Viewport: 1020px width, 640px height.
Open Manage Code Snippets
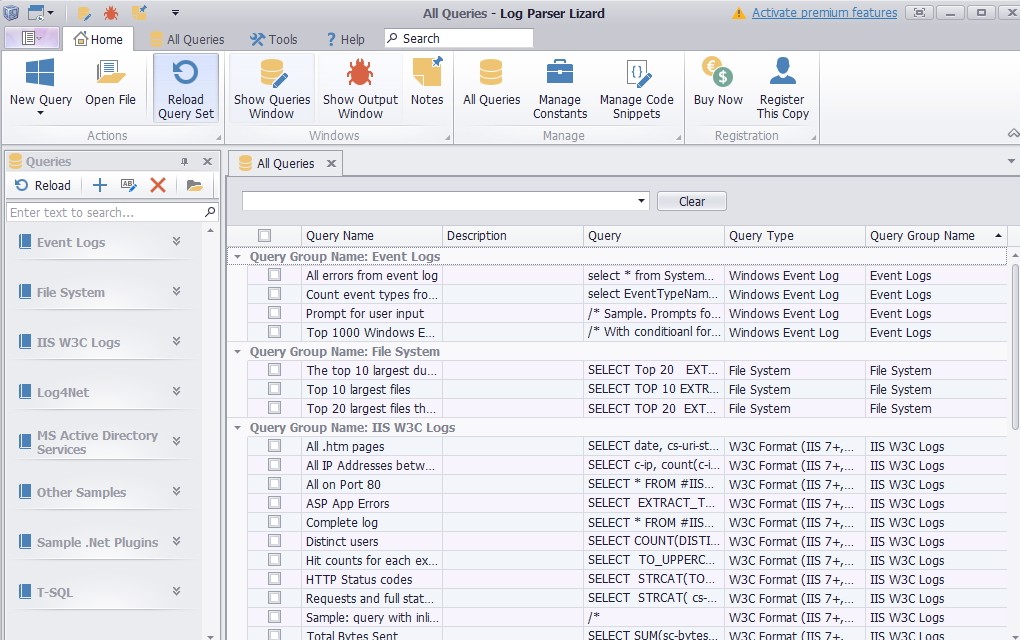(636, 75)
